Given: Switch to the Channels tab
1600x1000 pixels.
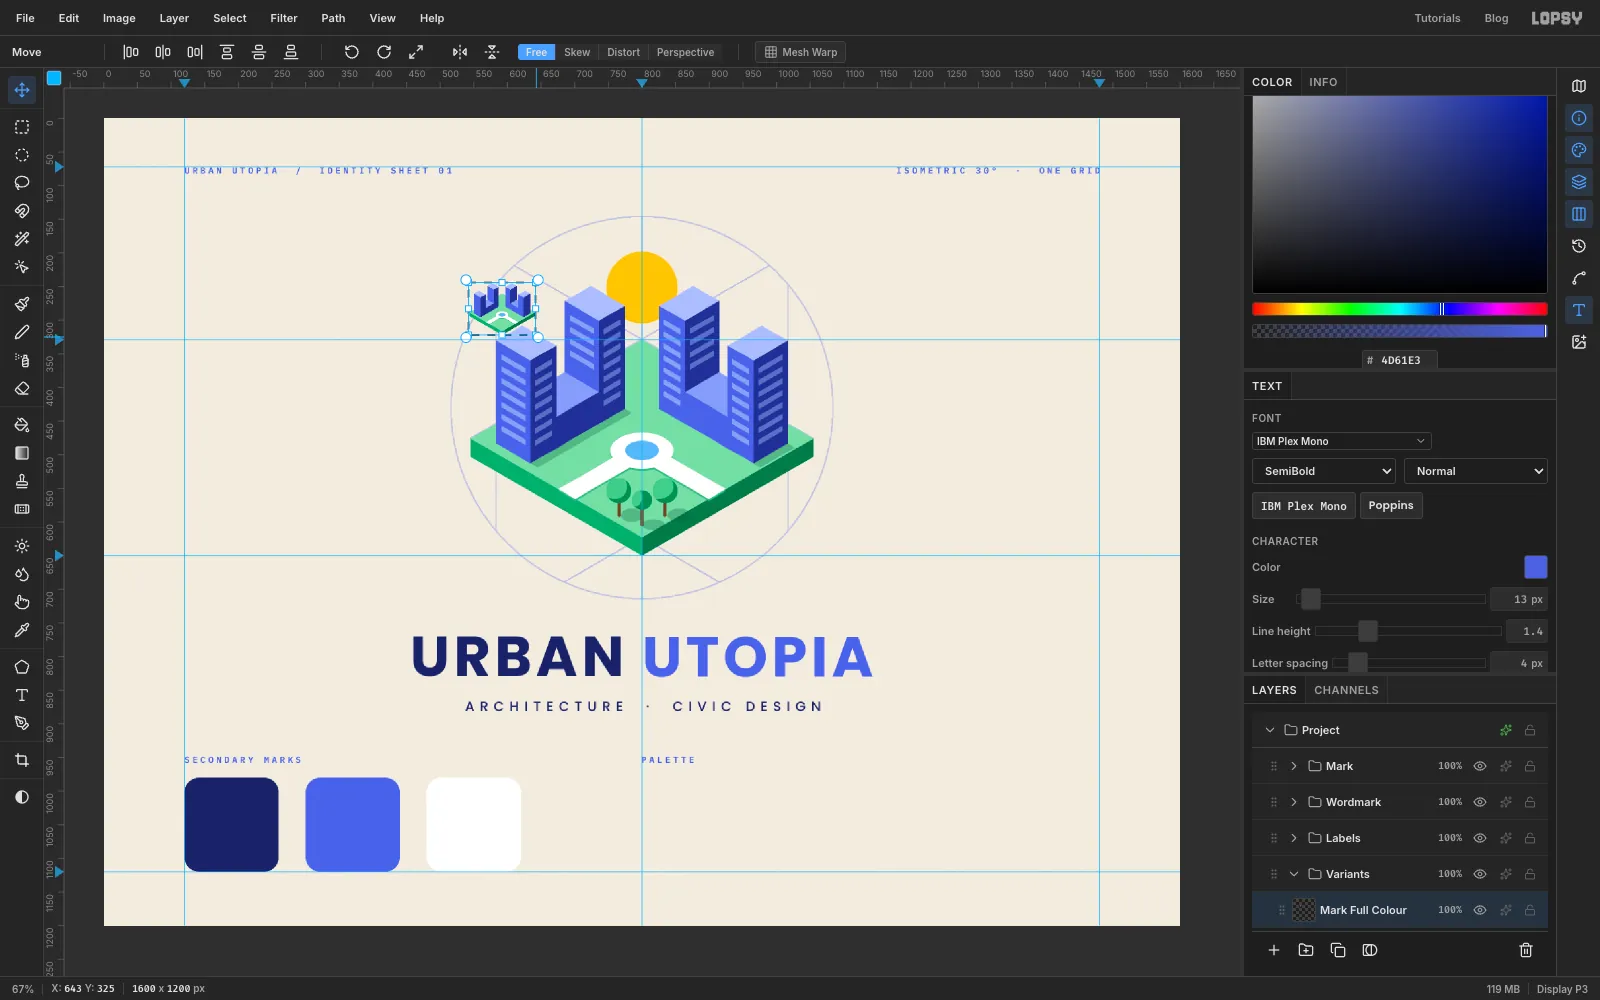Looking at the screenshot, I should (1346, 690).
